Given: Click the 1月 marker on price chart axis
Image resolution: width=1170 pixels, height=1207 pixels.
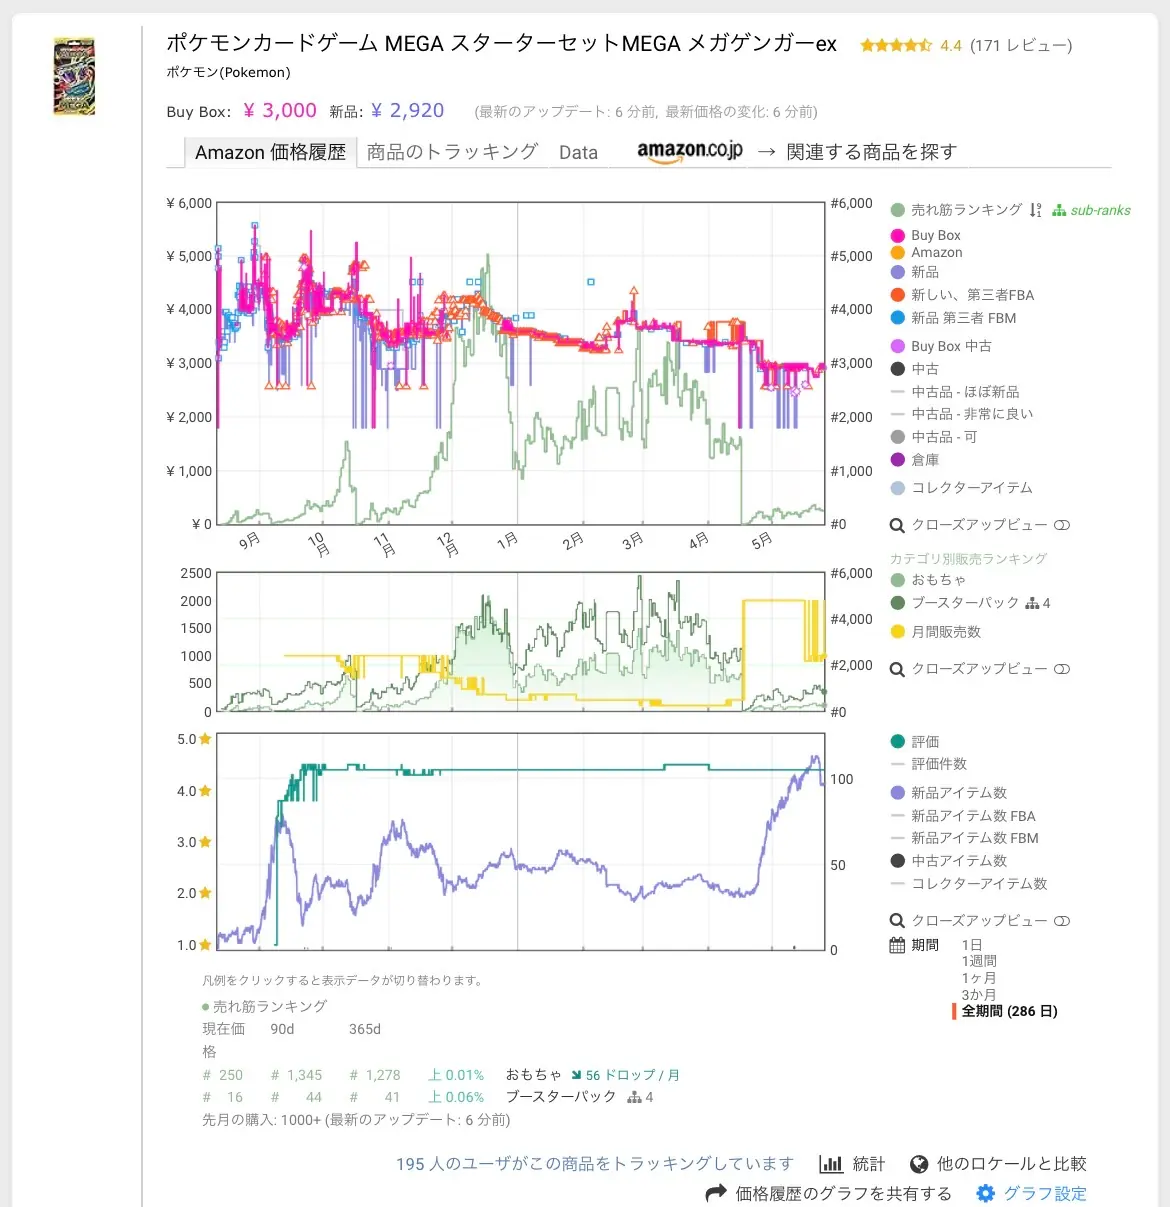Looking at the screenshot, I should [x=508, y=540].
